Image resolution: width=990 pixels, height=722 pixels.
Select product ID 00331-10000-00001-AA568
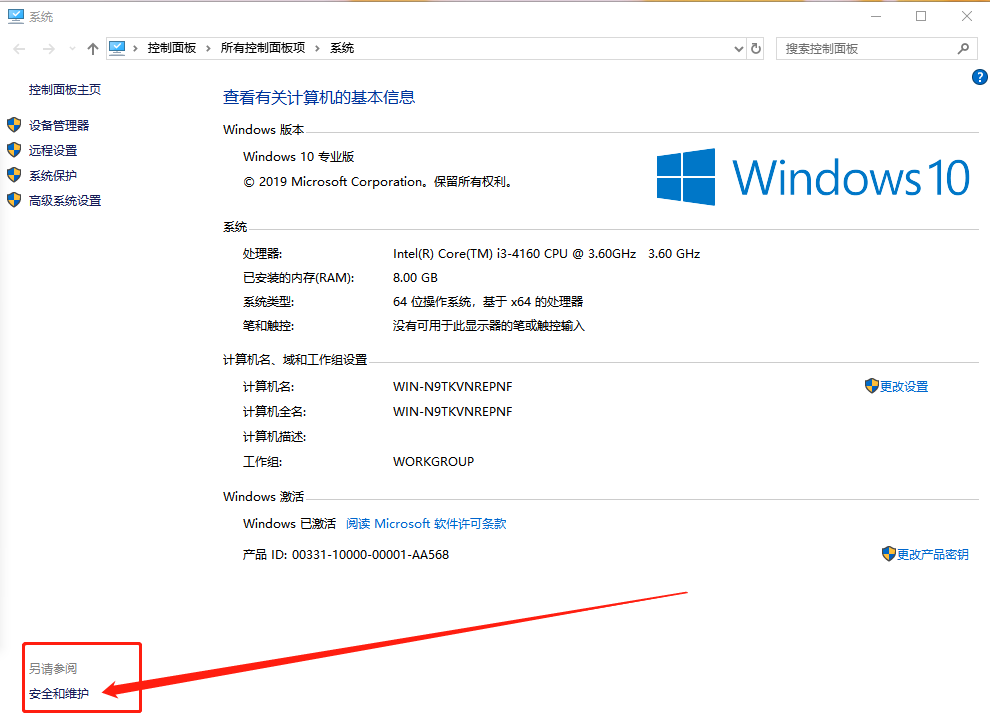click(x=371, y=555)
